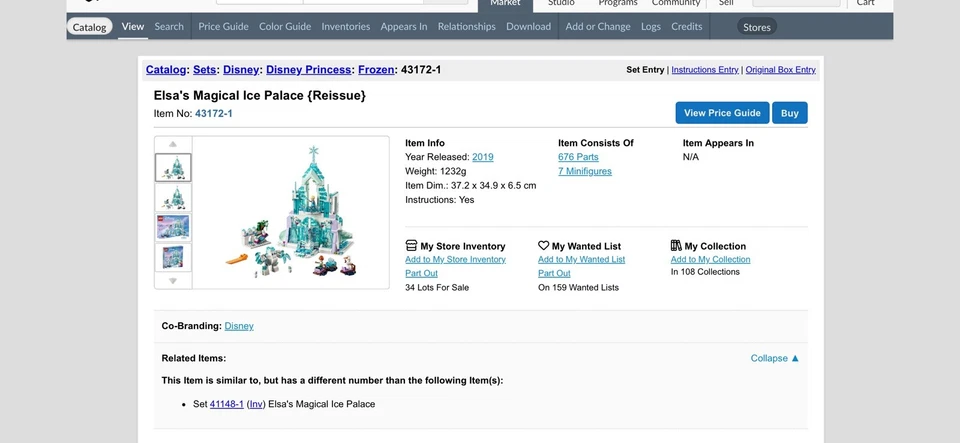Click '34 Lots For Sale' text
The width and height of the screenshot is (960, 443).
click(437, 287)
